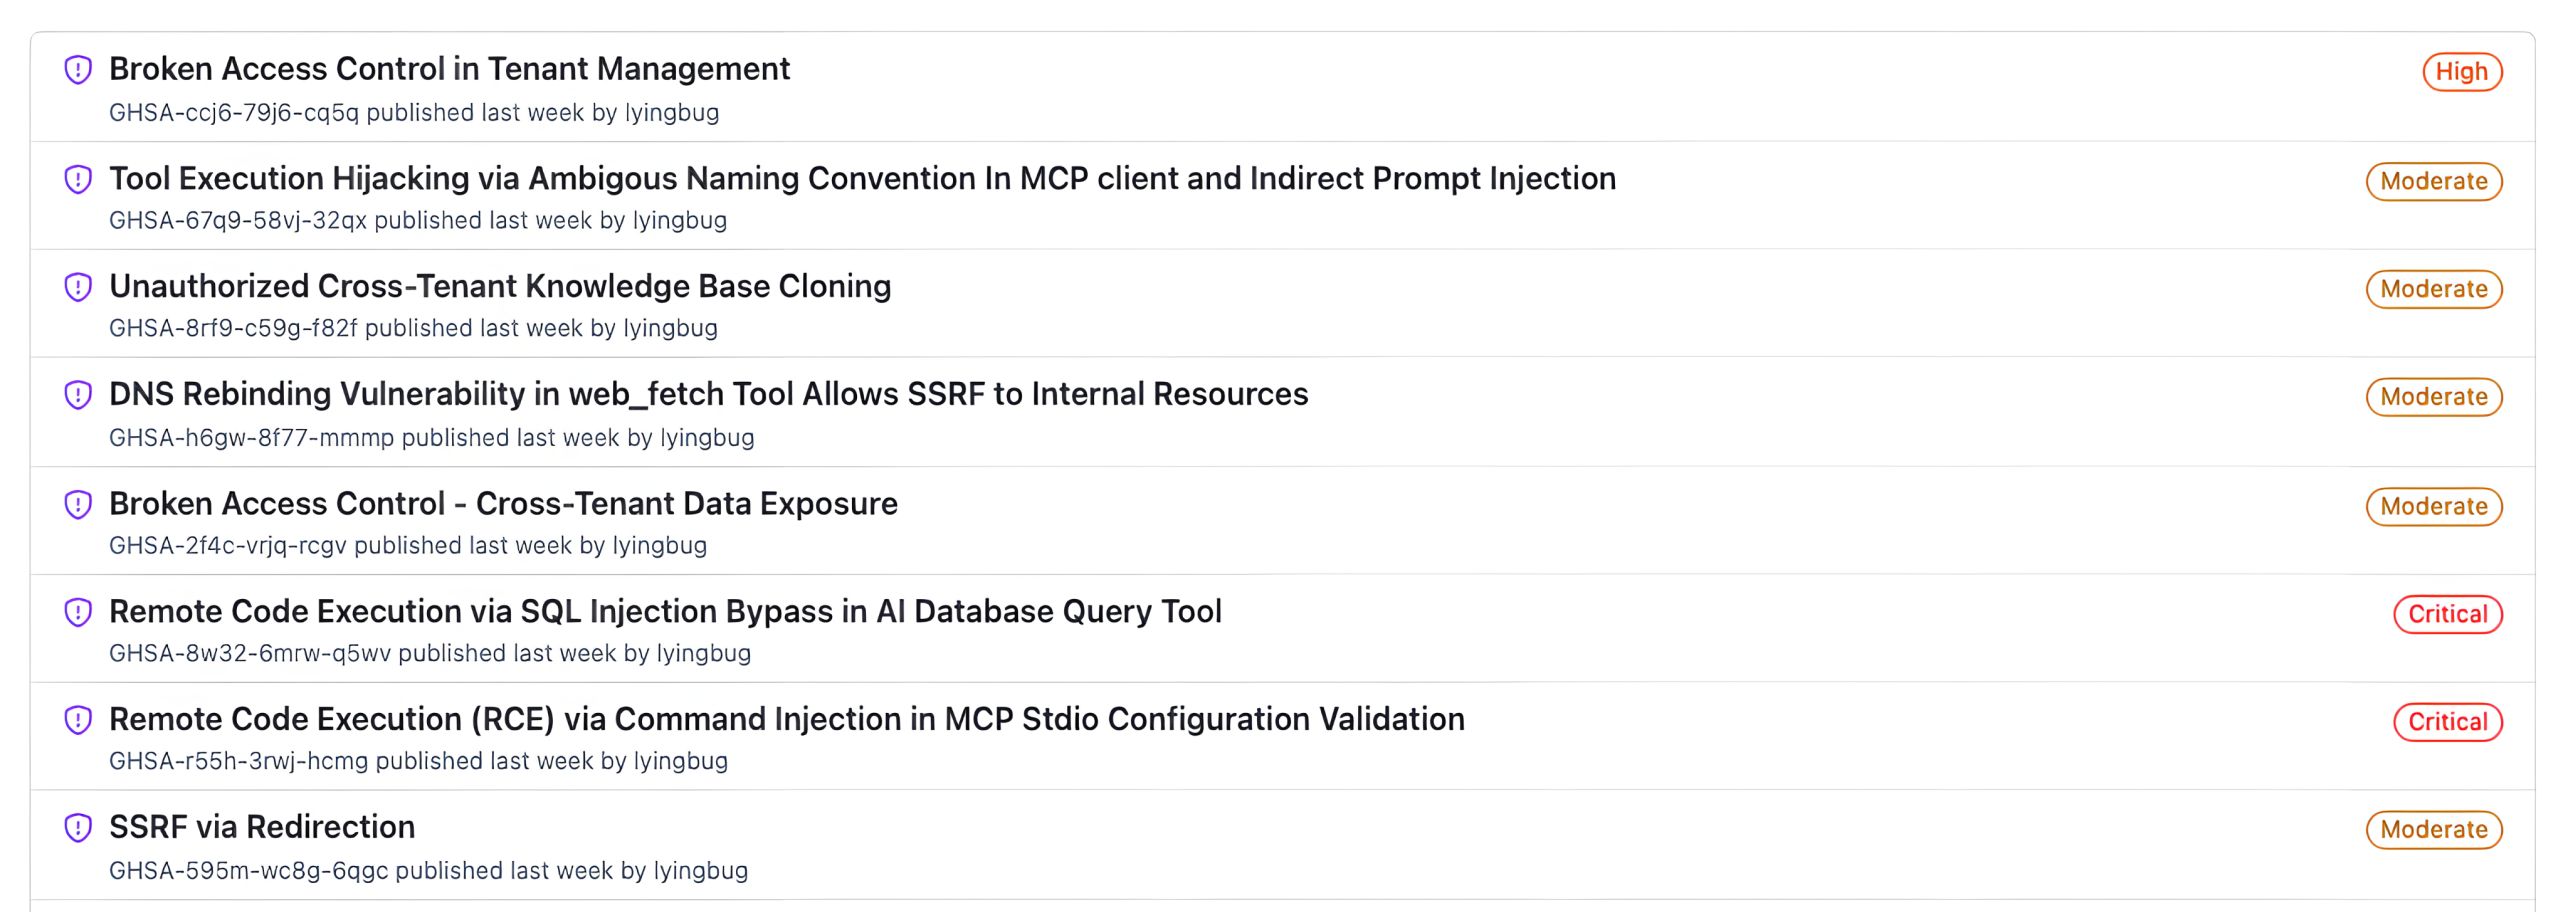Click shield icon beside MCP Stdio Command Injection advisory
Image resolution: width=2568 pixels, height=912 pixels.
(78, 720)
